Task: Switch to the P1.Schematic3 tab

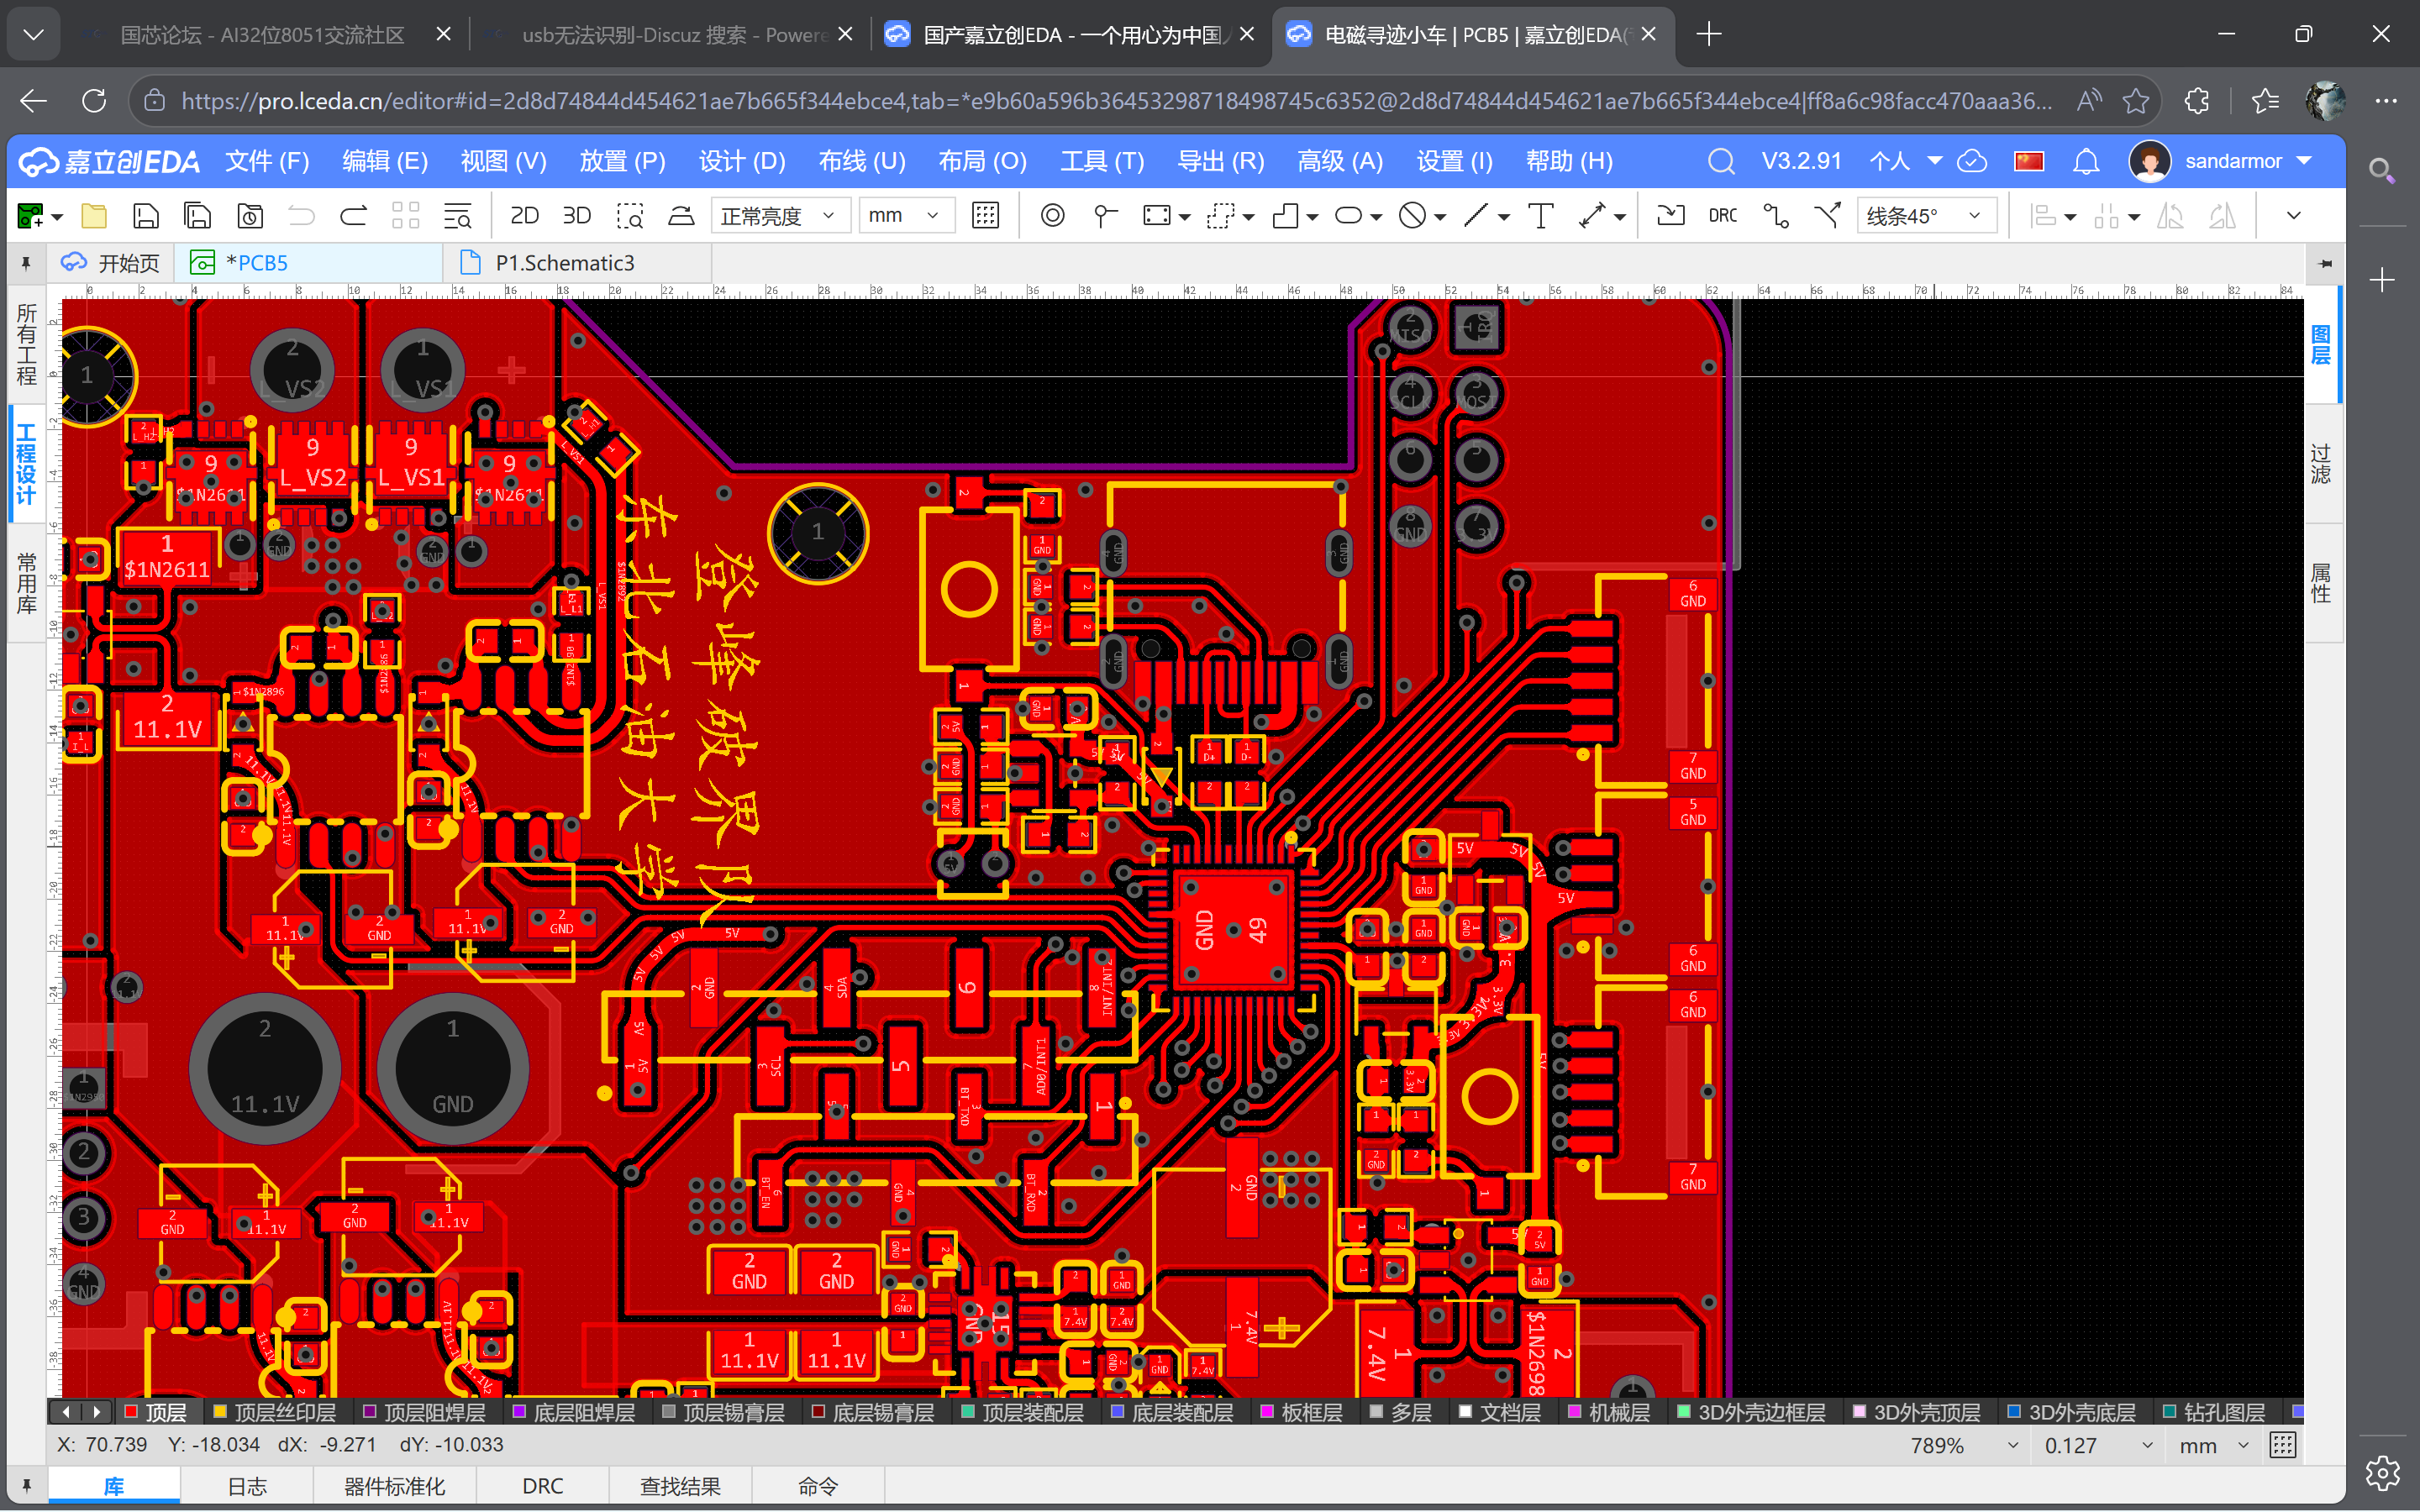Action: tap(565, 262)
